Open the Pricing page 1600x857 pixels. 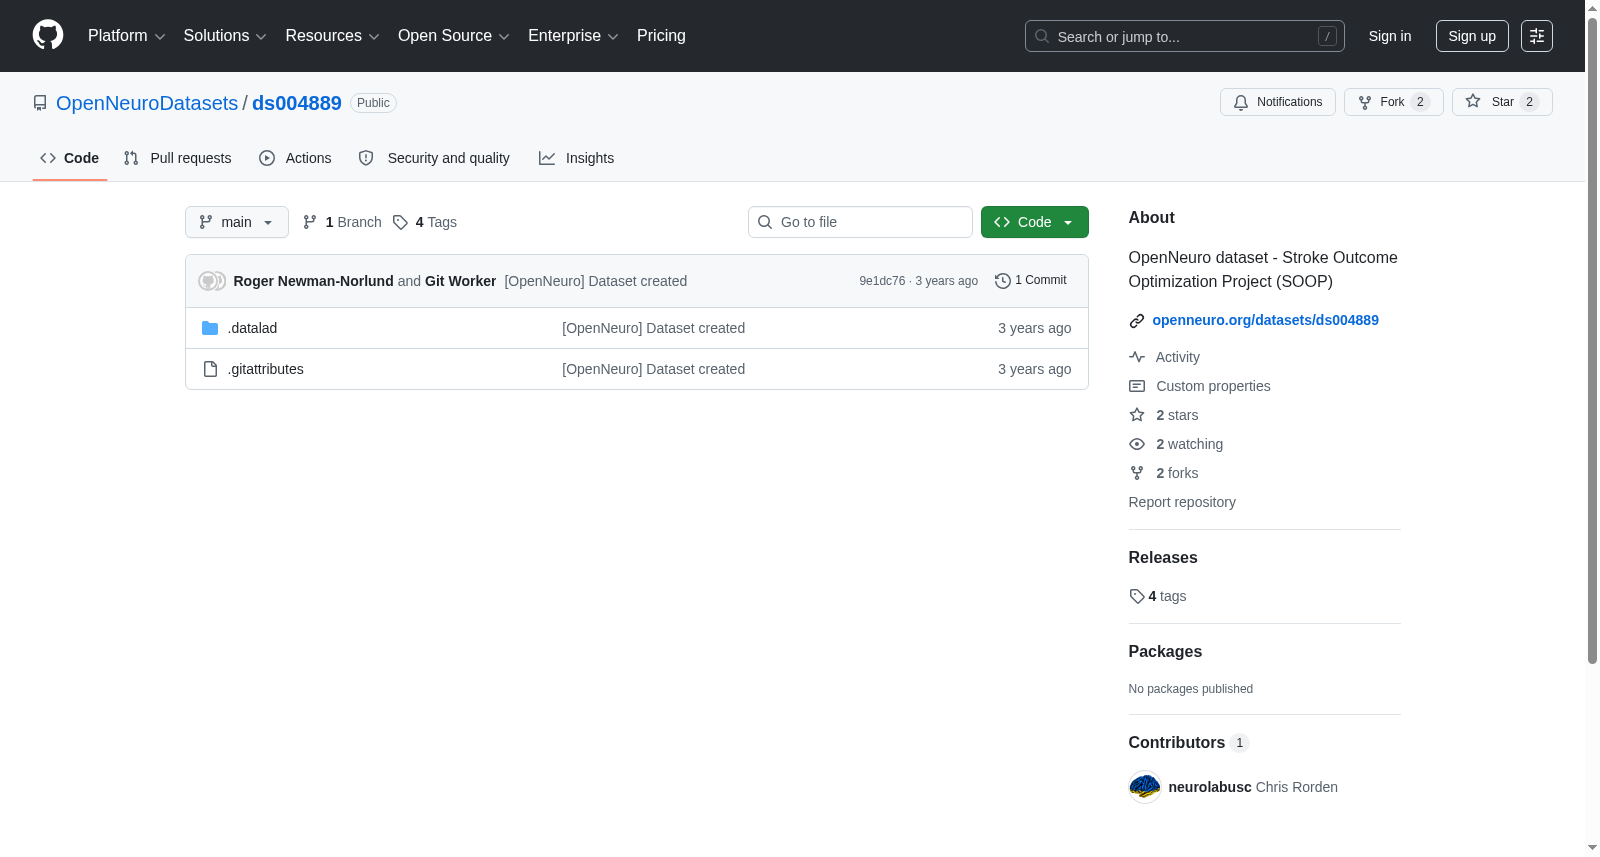[x=661, y=36]
